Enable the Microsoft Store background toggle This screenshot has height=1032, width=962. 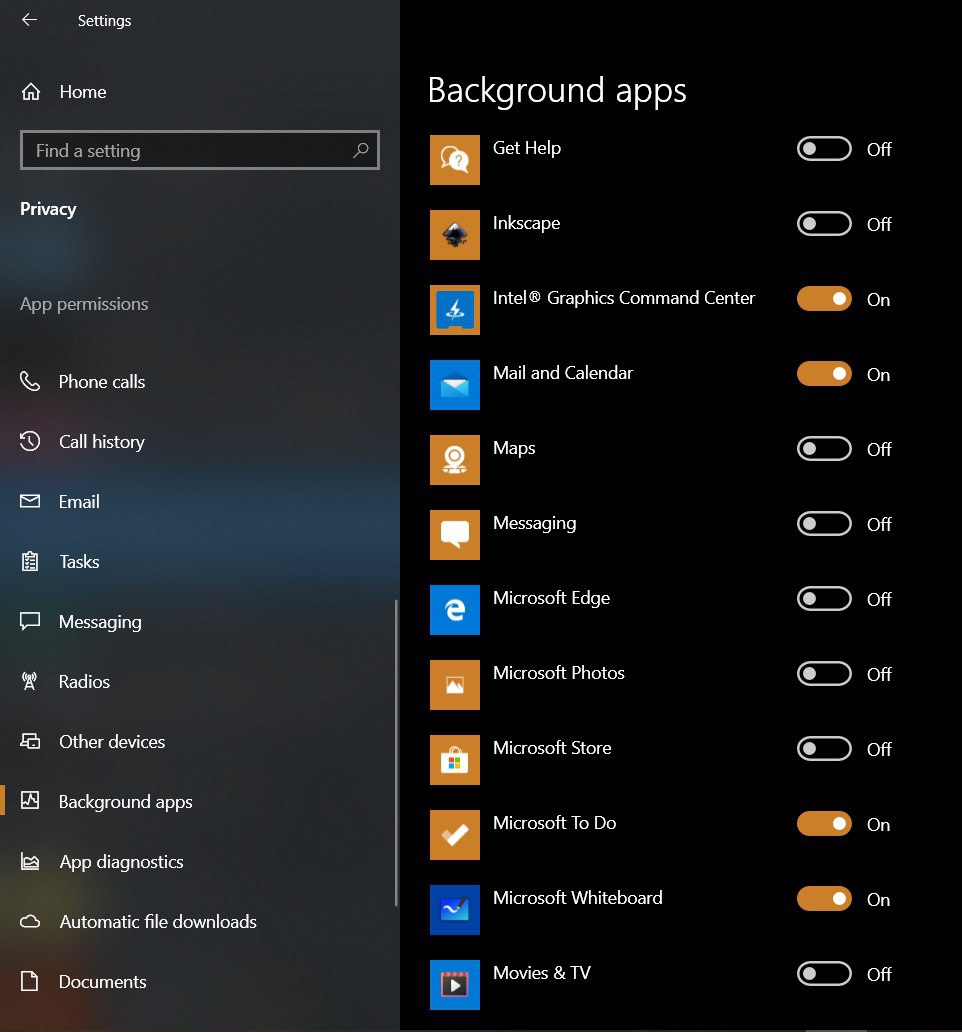pyautogui.click(x=824, y=749)
